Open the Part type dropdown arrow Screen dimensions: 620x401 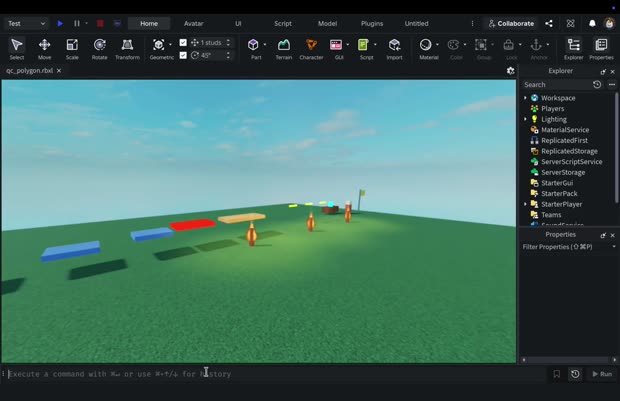click(x=265, y=45)
